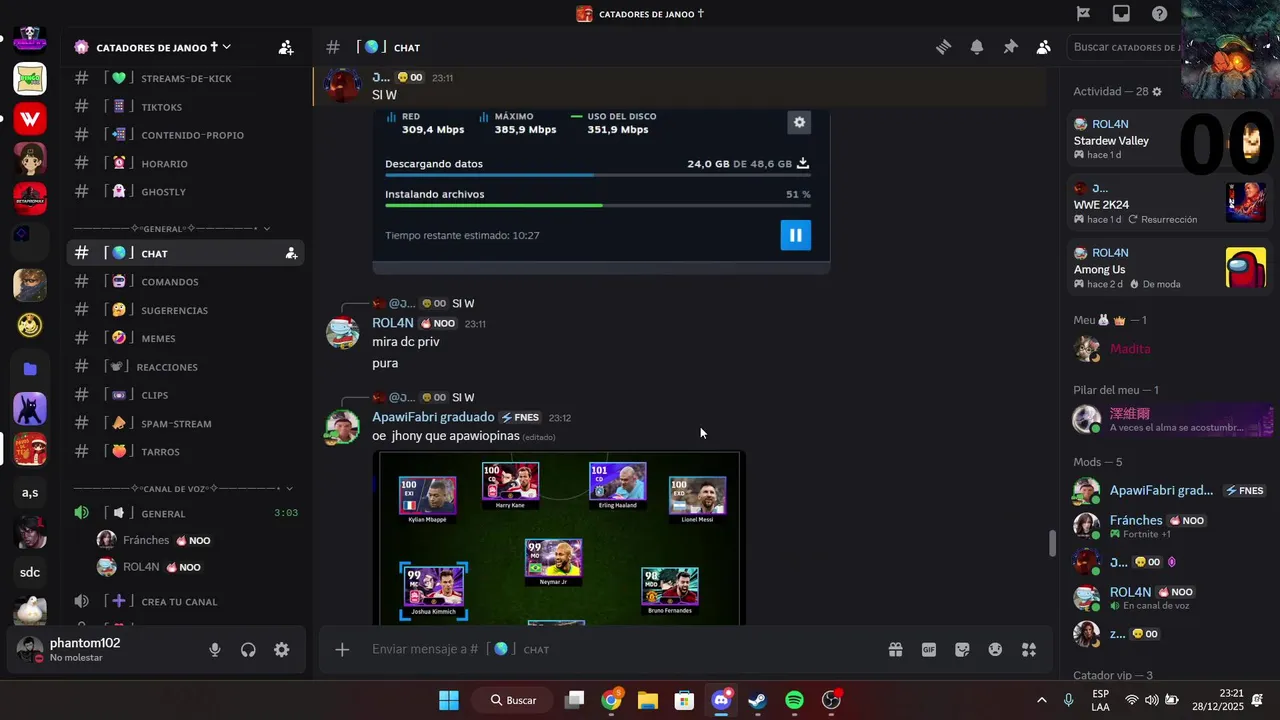Pause download button in shared image
The image size is (1280, 720).
(795, 235)
